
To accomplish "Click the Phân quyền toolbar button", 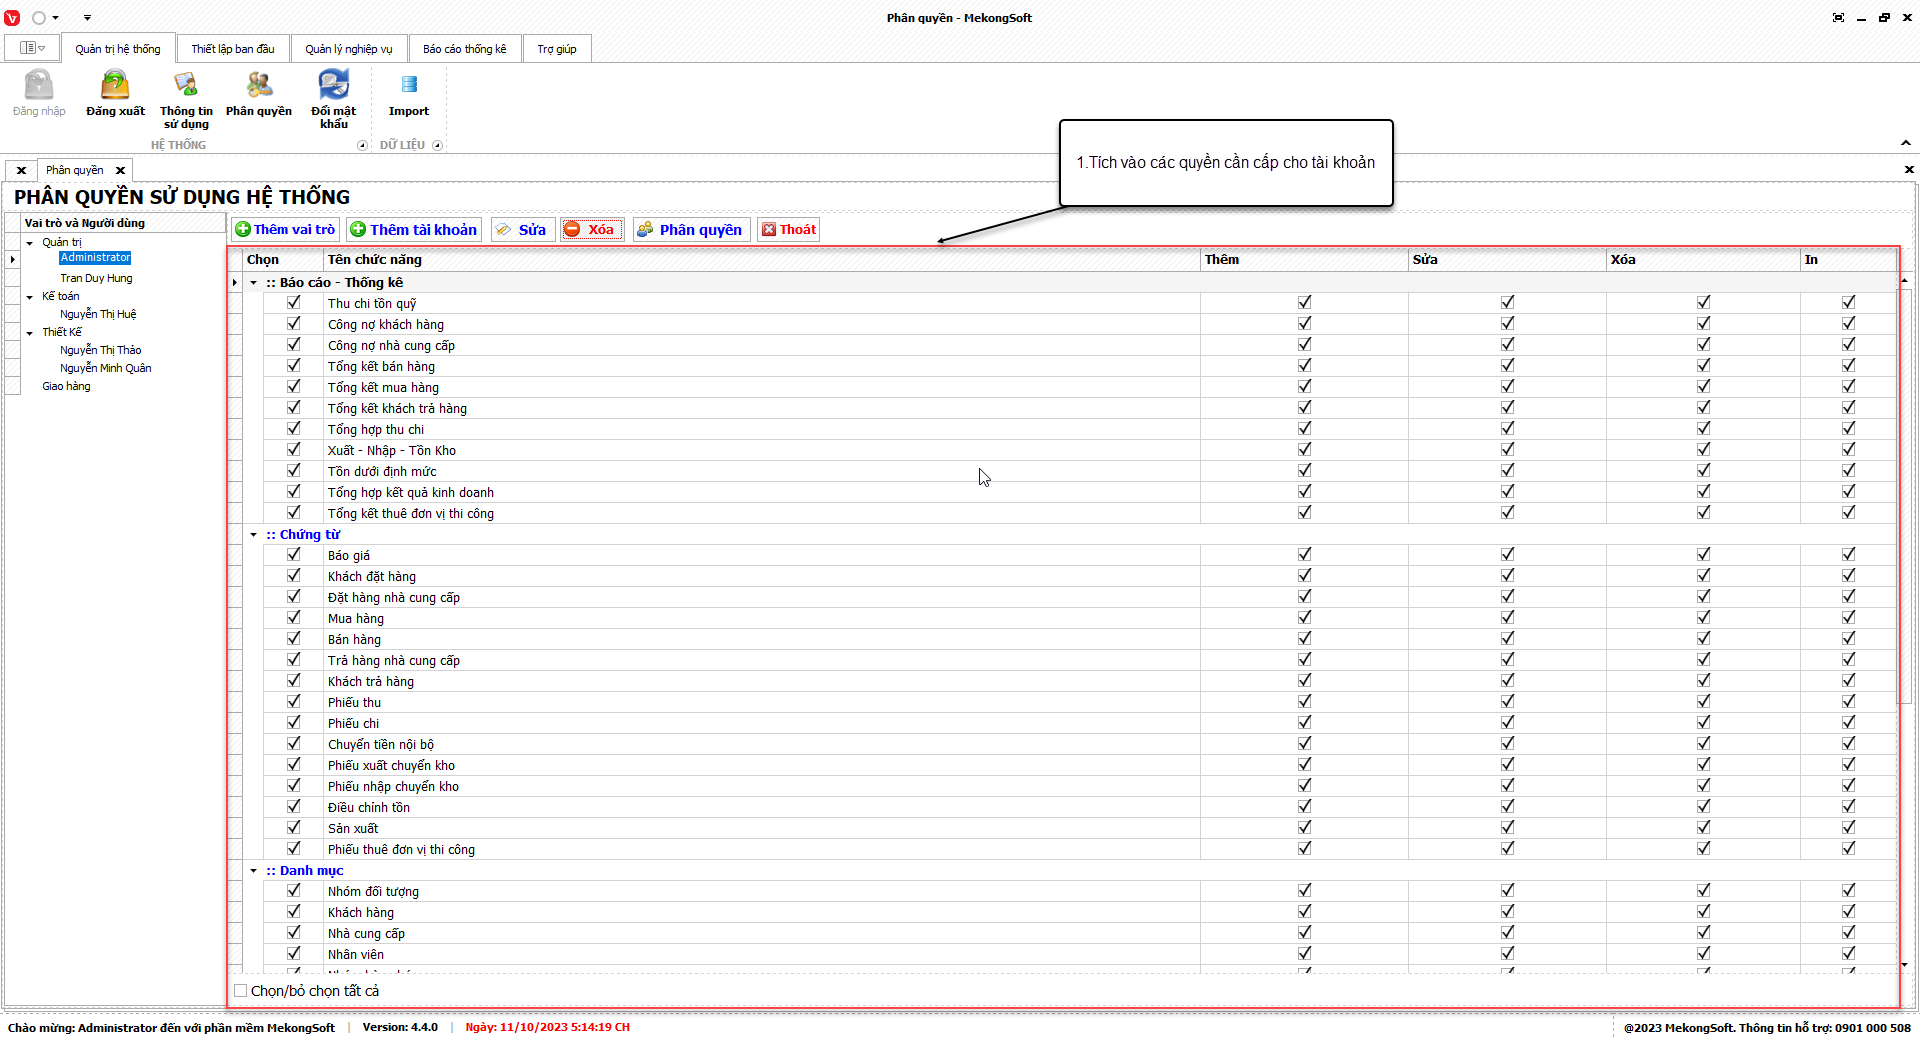I will (x=691, y=230).
